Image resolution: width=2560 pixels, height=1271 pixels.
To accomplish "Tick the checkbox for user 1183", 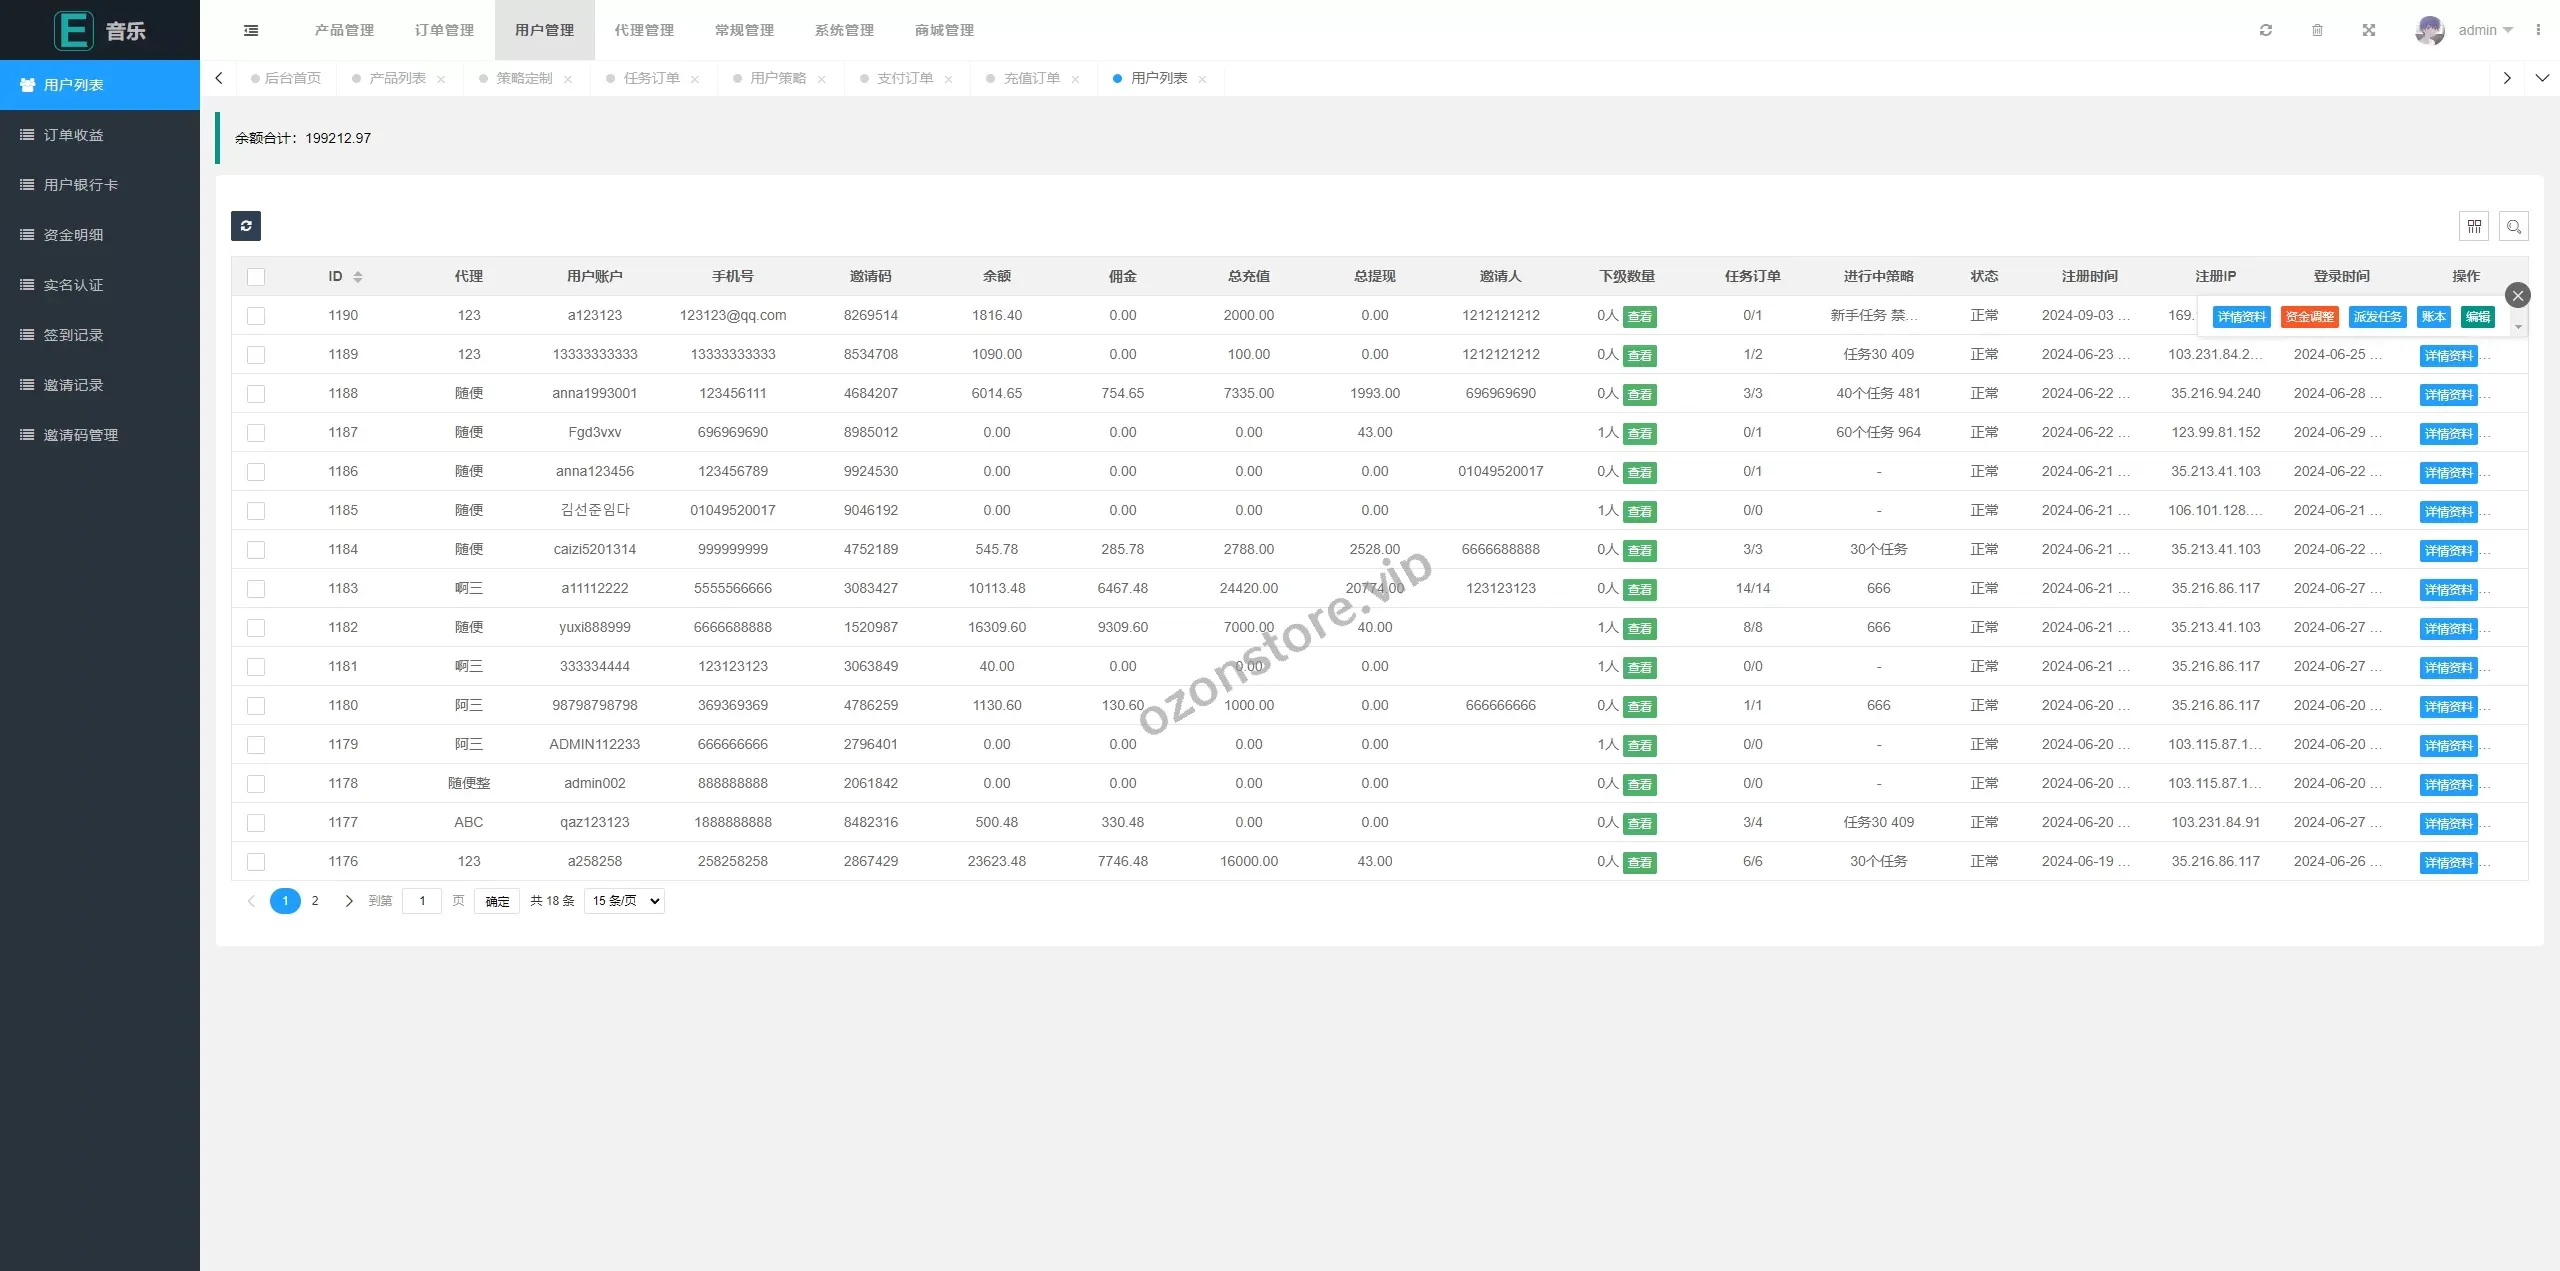I will tap(256, 589).
